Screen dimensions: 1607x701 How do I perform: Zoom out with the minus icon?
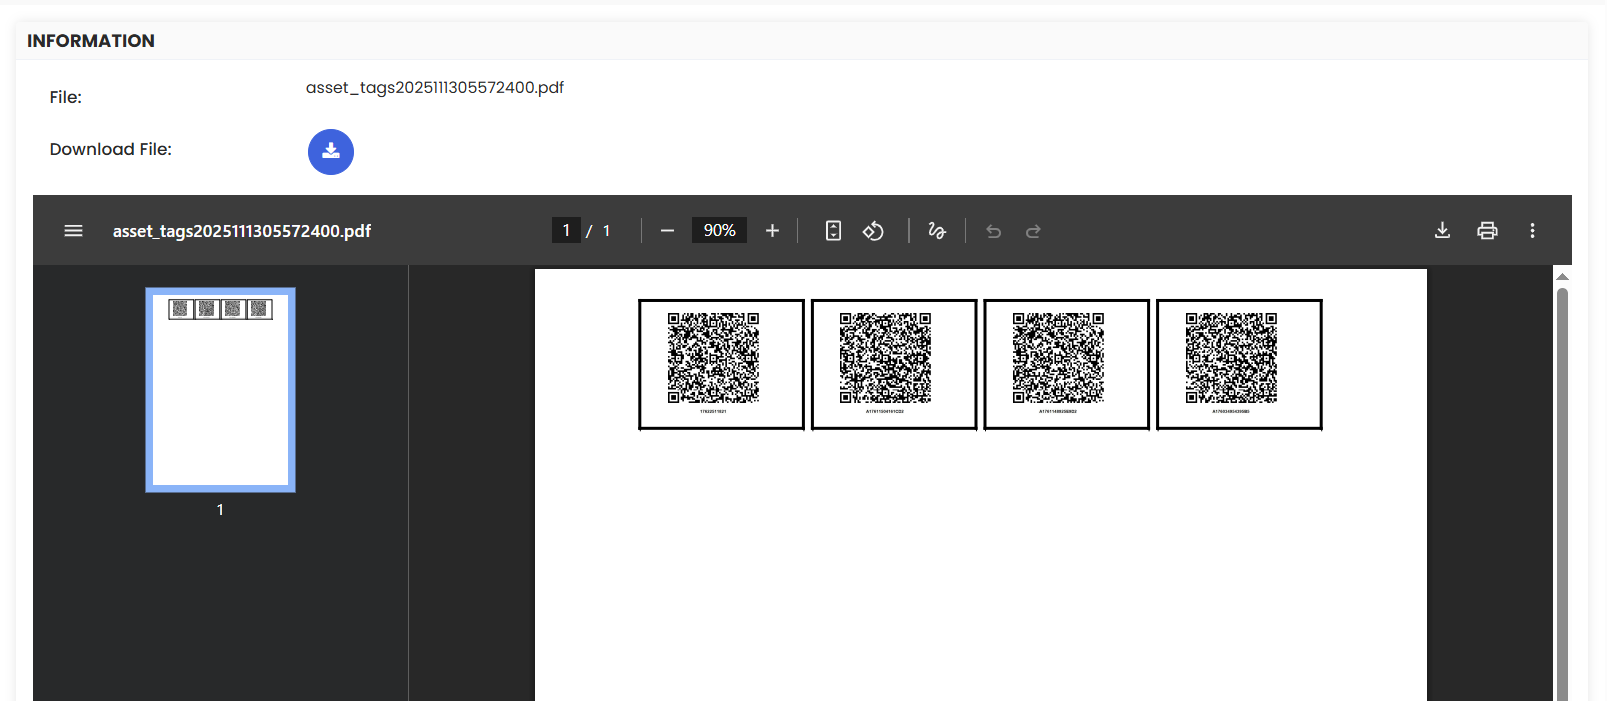coord(667,231)
